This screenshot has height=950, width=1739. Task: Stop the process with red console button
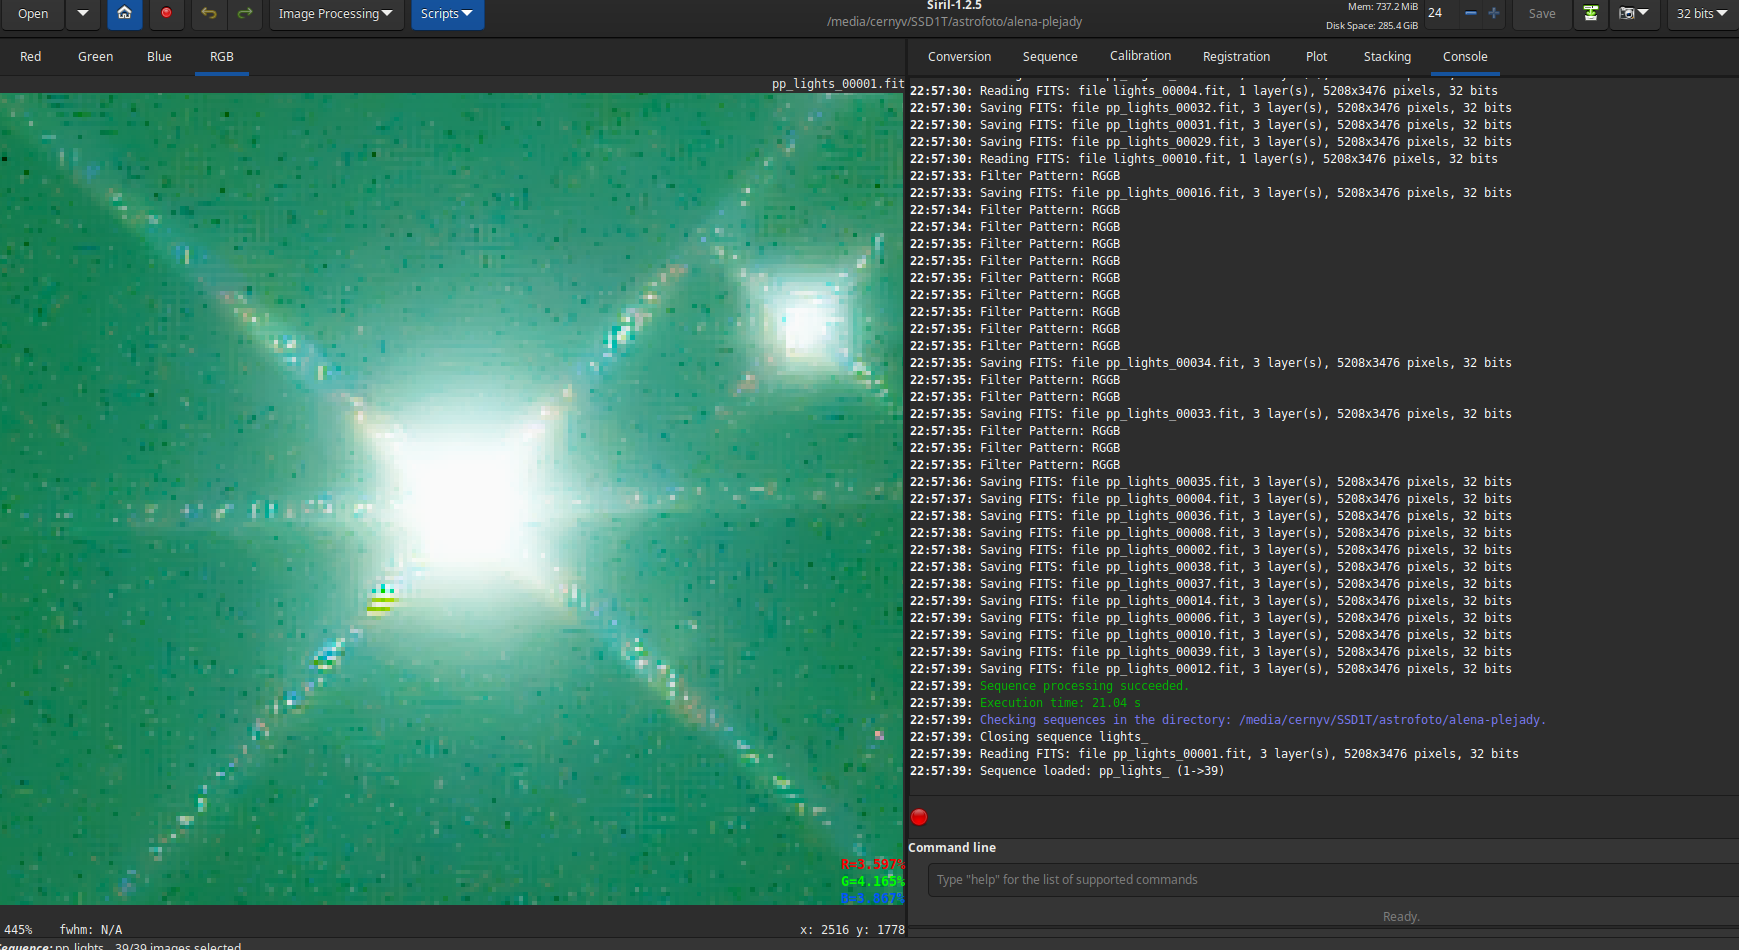919,817
